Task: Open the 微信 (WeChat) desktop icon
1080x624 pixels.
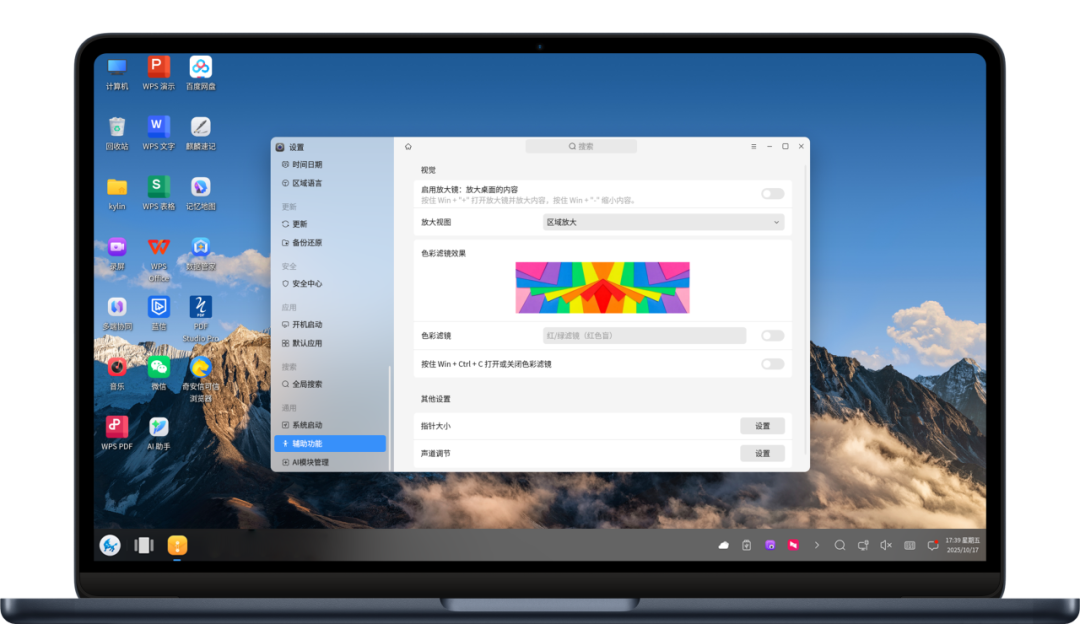Action: pyautogui.click(x=158, y=368)
